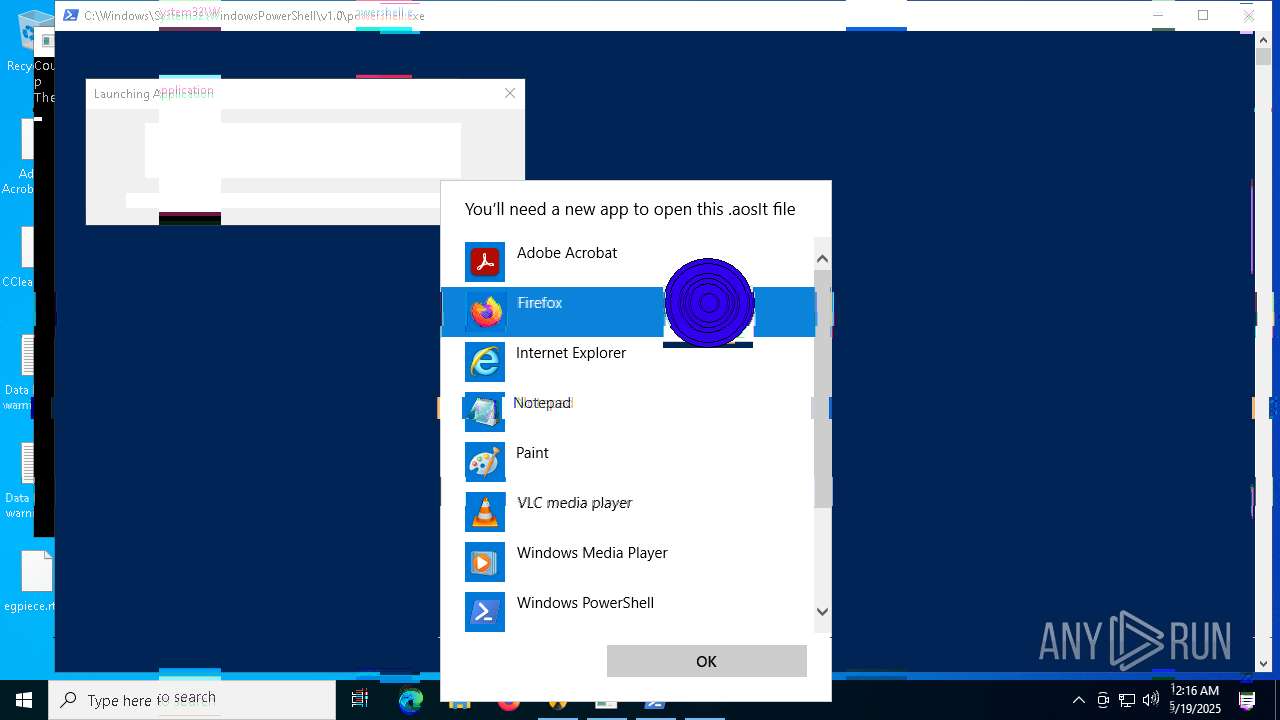Choose the Firefox icon in the list
This screenshot has width=1280, height=720.
point(485,312)
